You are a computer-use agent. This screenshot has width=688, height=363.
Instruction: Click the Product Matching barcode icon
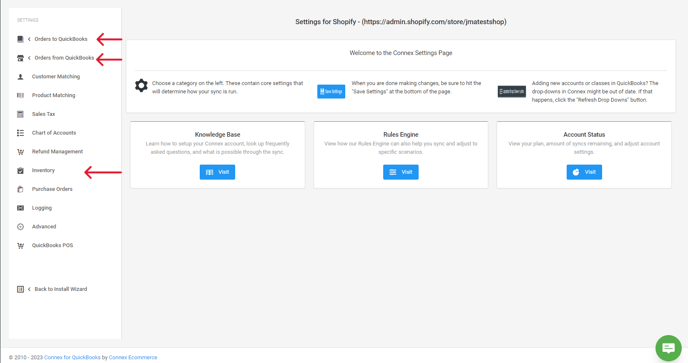point(20,95)
